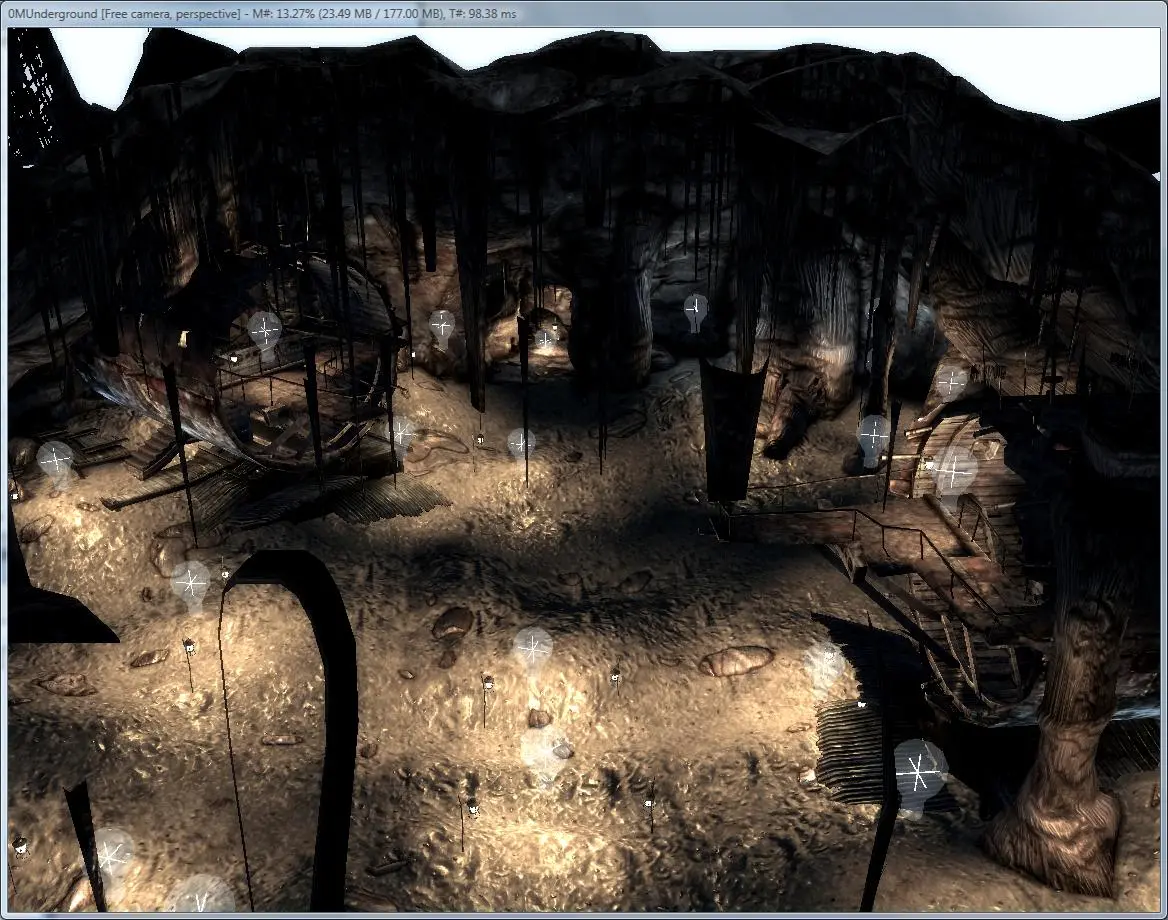Pick the faint light bulb above the dark metal grate
Screen dimensions: 1168x920
click(x=826, y=664)
